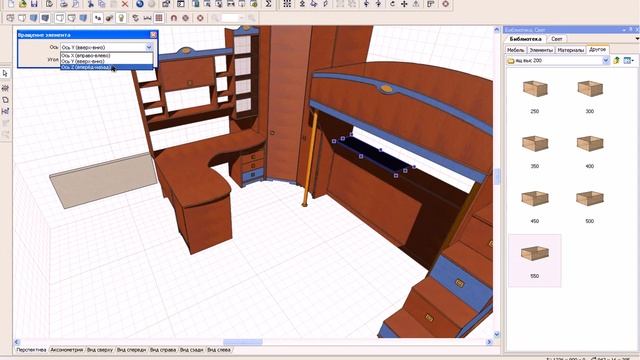Switch to Вид слева view tab
Image resolution: width=640 pixels, height=360 pixels.
click(219, 350)
